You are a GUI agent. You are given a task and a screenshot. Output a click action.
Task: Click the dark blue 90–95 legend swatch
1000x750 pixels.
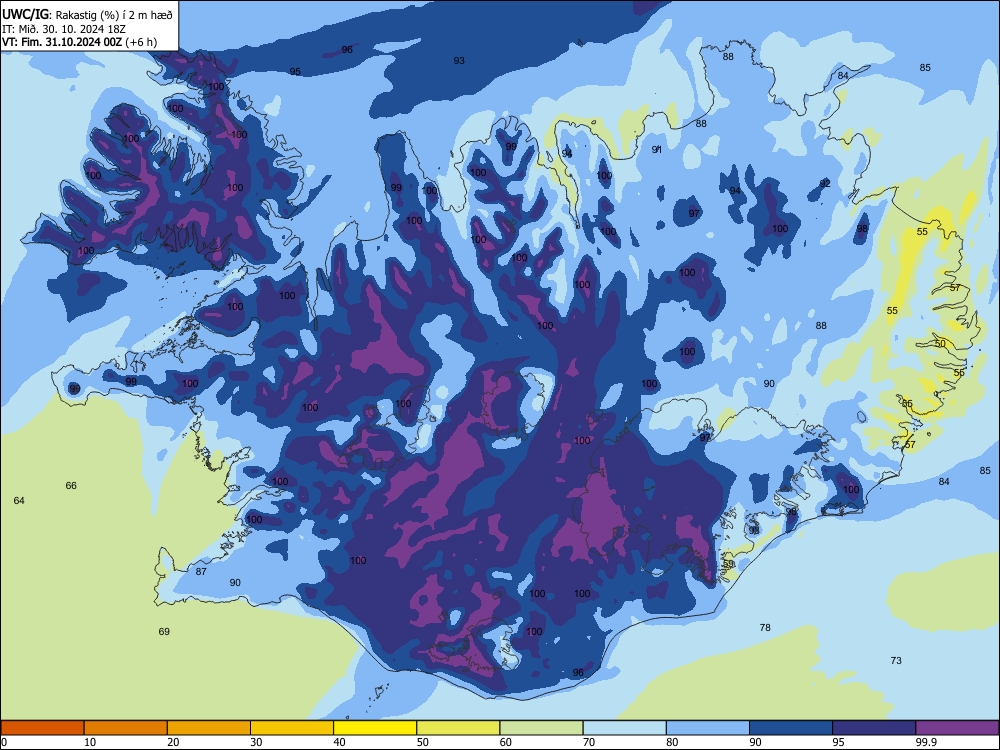tap(791, 728)
